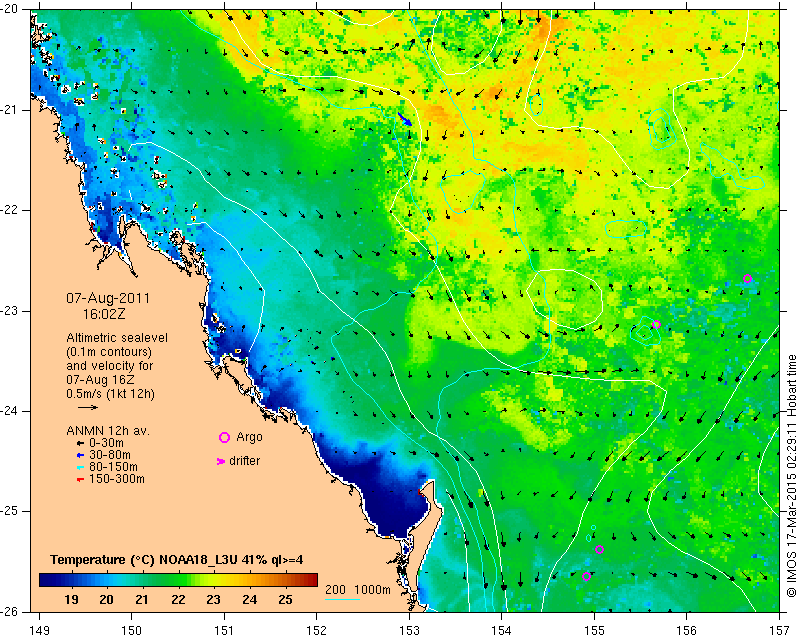Click the black 0-30m arrow legend icon

pos(80,443)
